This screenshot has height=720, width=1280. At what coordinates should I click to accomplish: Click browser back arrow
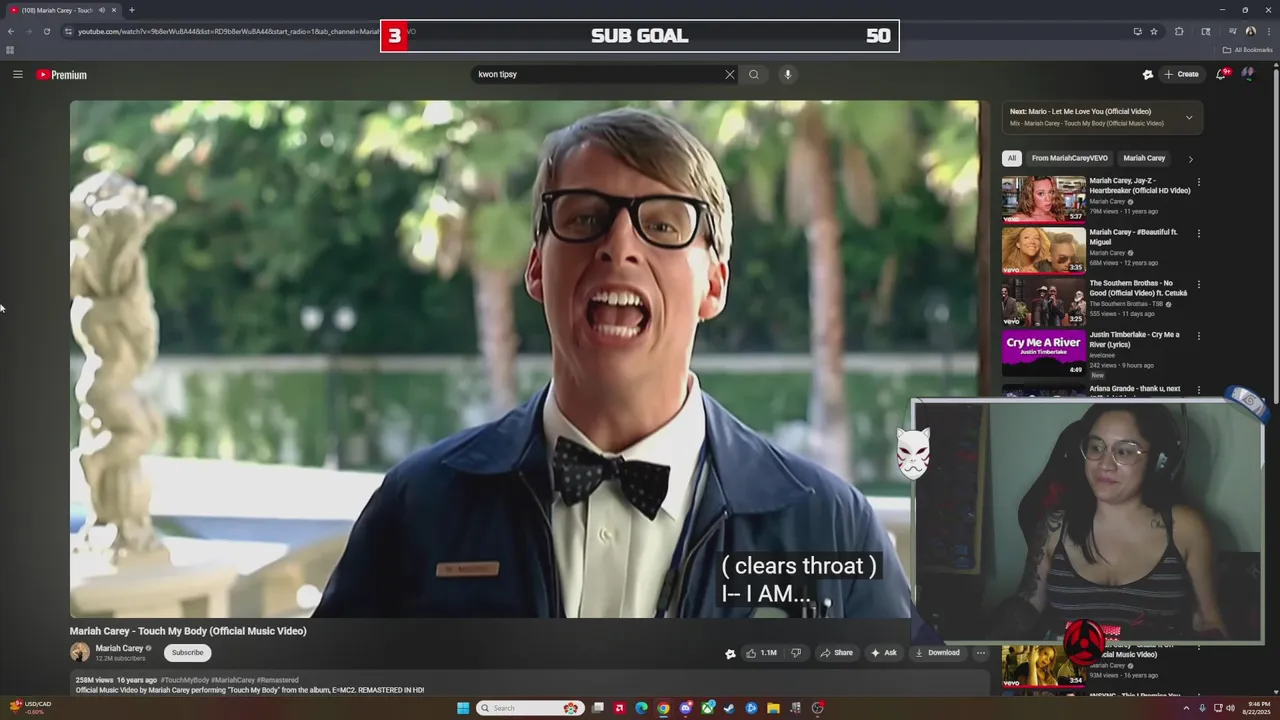[x=11, y=31]
